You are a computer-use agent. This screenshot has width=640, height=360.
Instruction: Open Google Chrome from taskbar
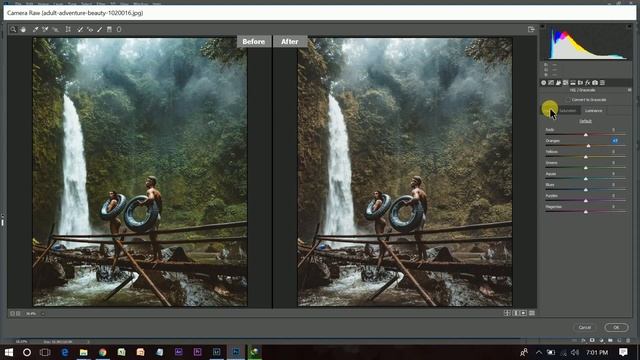[x=102, y=352]
